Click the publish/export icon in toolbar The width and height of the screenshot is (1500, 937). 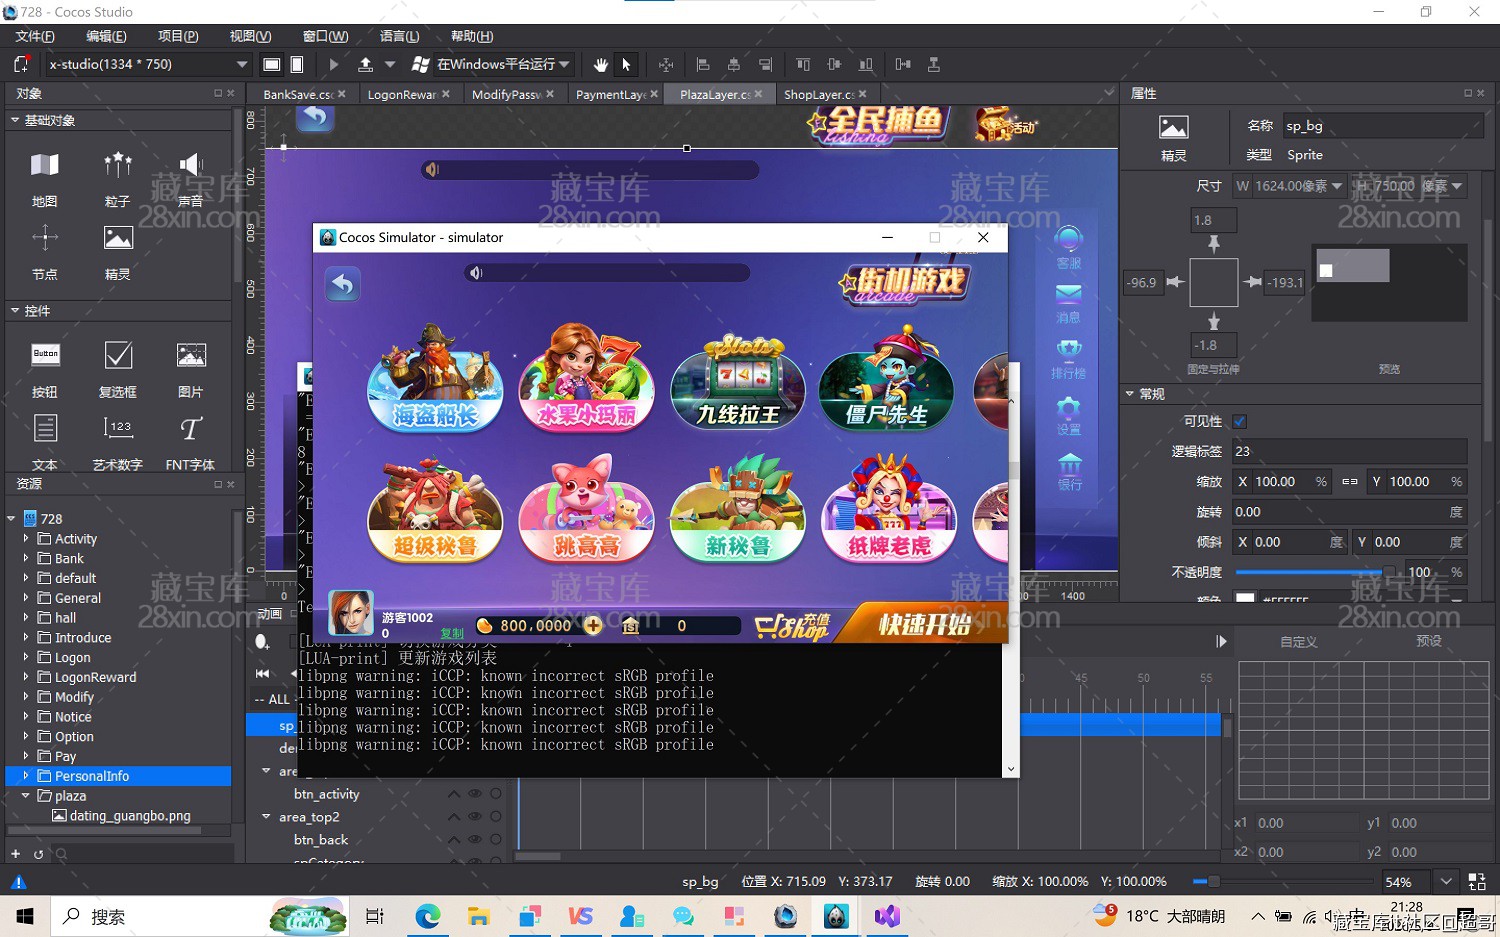click(x=365, y=64)
